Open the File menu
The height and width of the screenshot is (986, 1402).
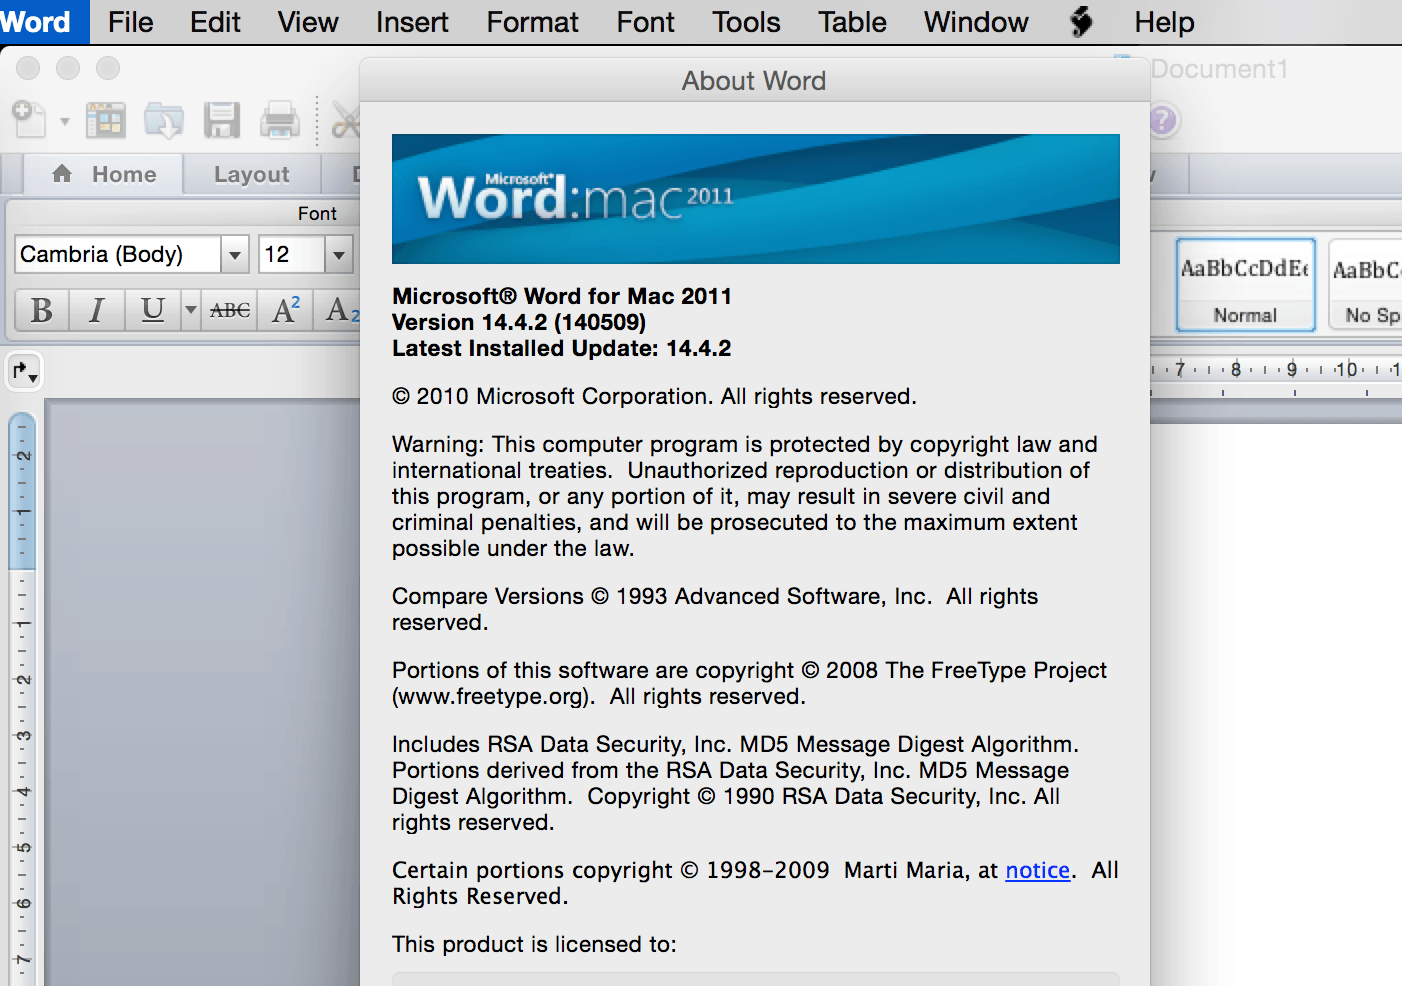tap(131, 22)
